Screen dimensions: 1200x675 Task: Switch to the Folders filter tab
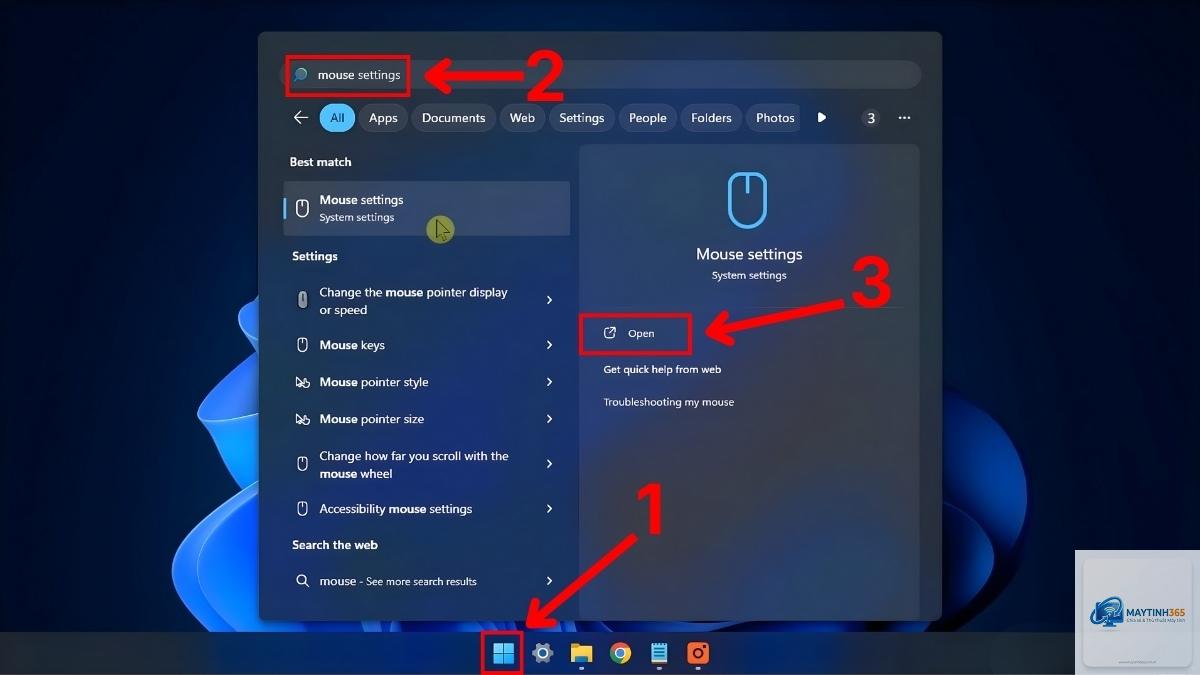pos(711,118)
